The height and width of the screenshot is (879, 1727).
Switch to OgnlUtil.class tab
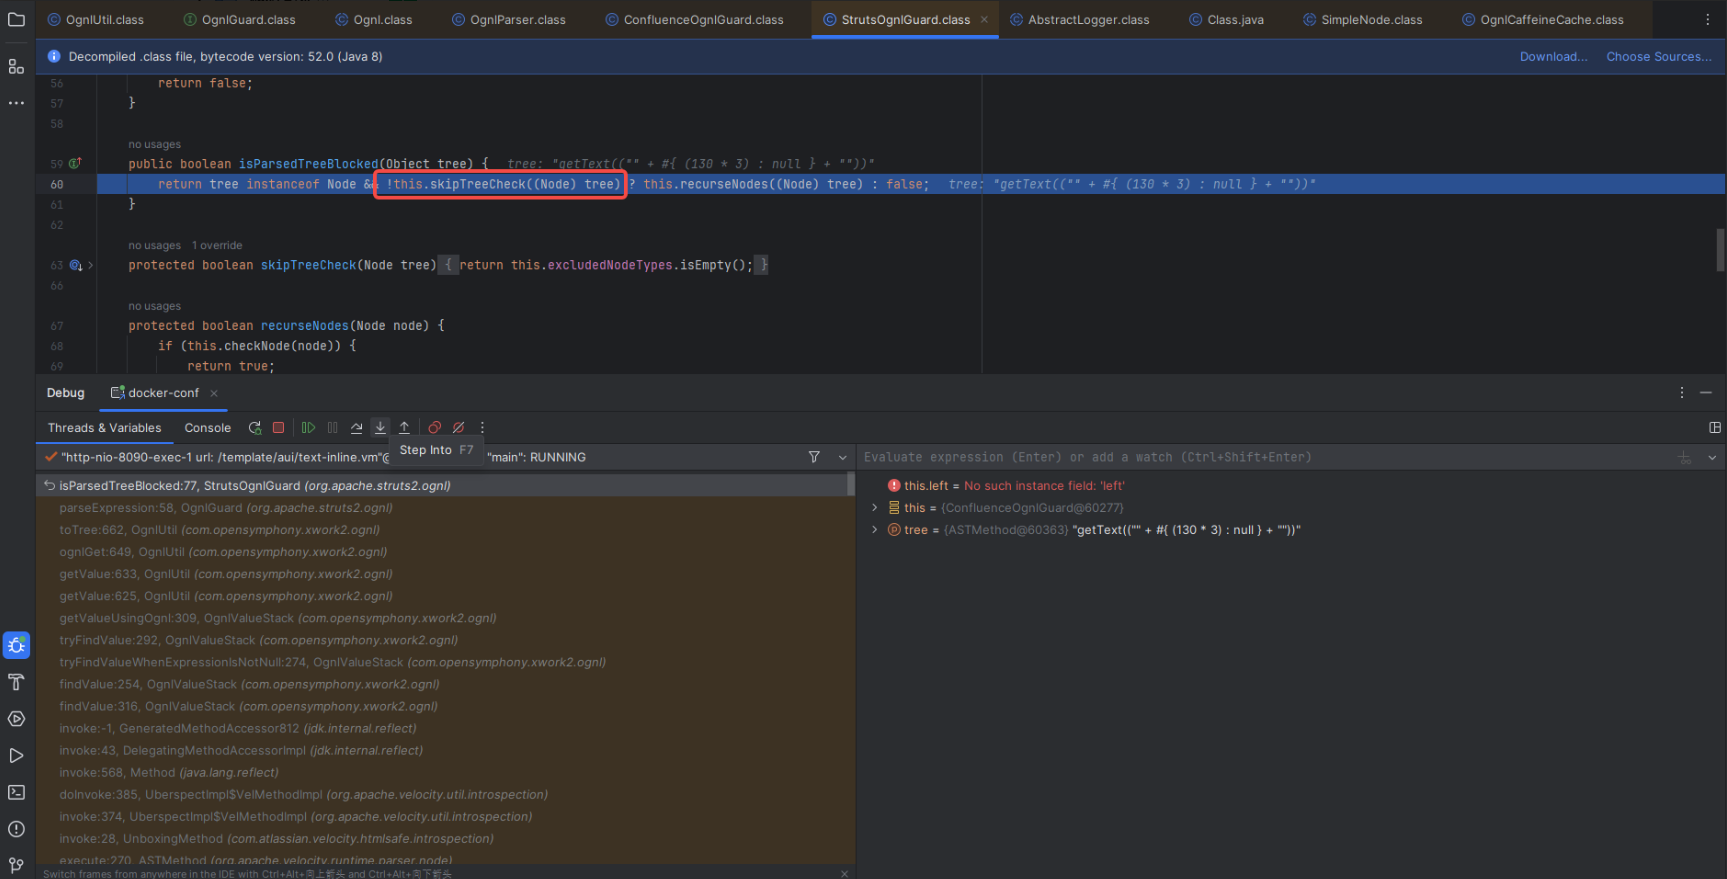[x=95, y=19]
